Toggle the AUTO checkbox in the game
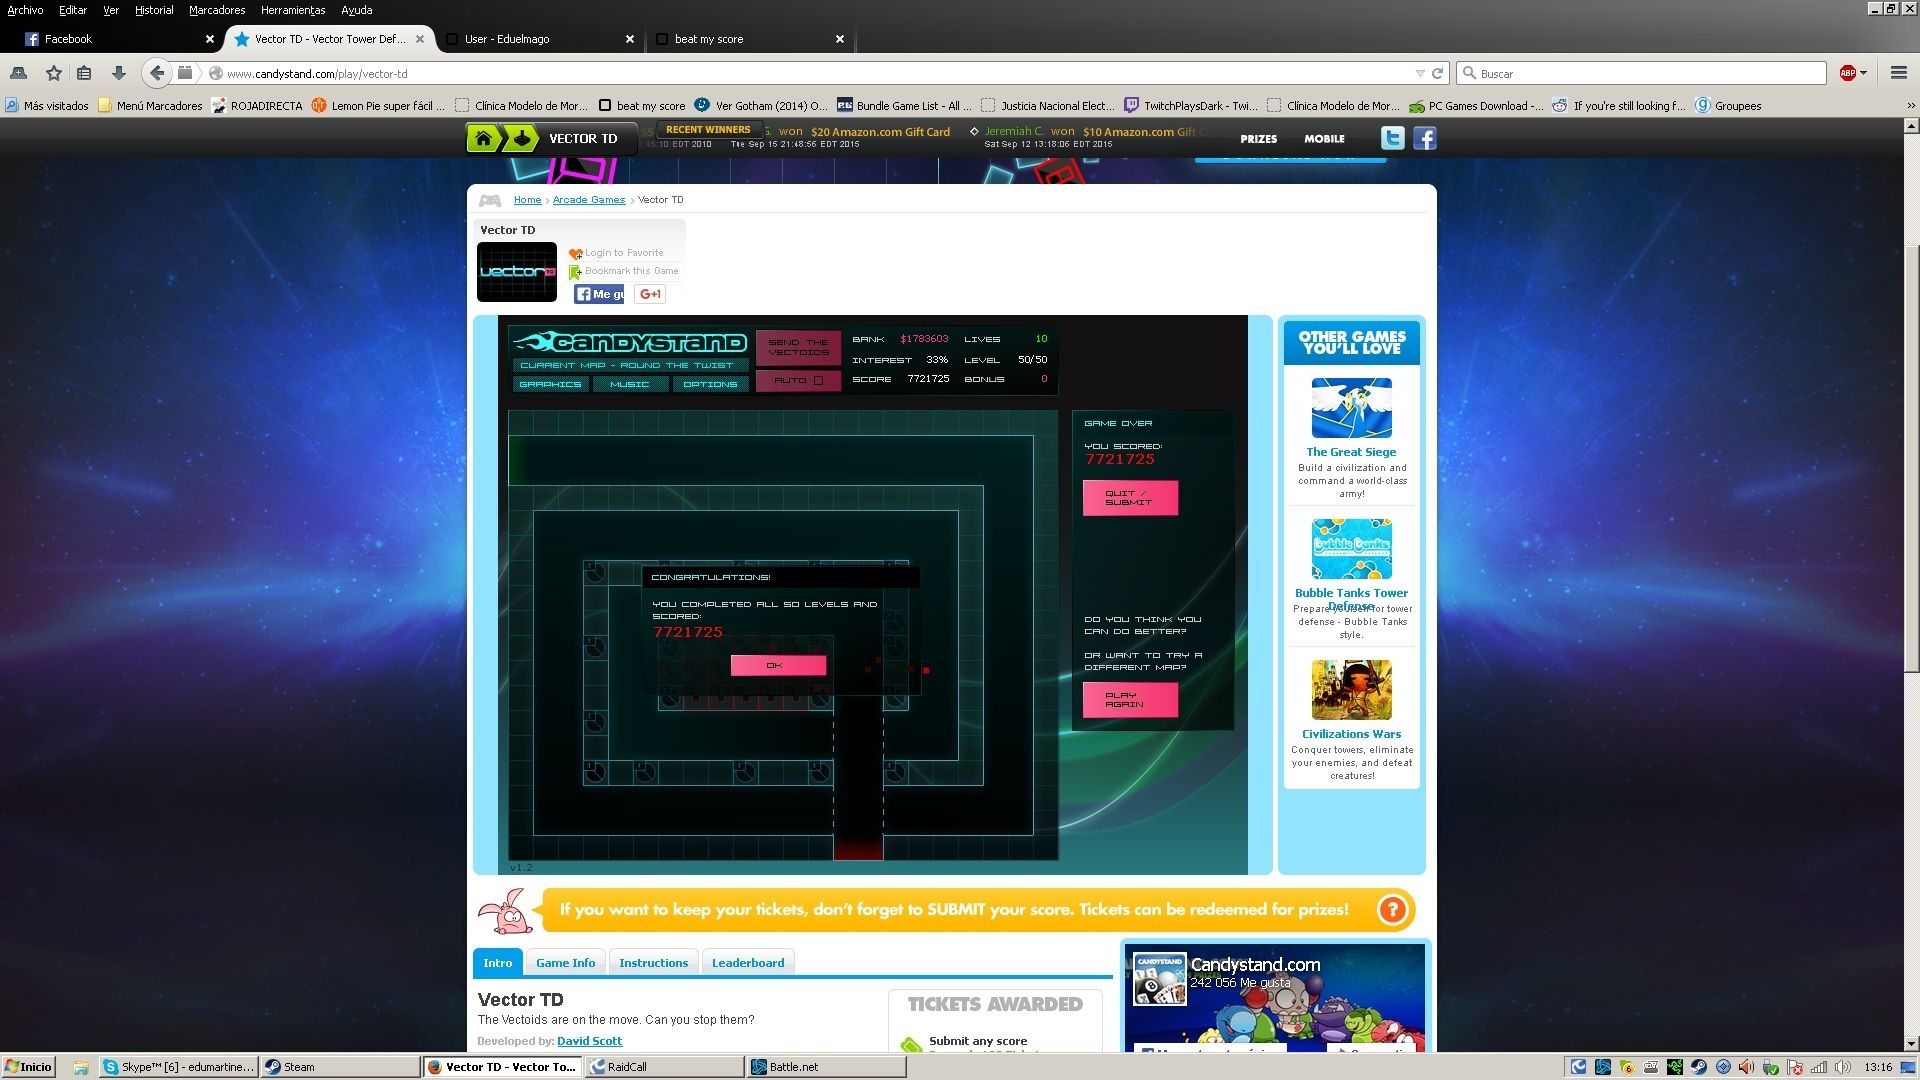Image resolution: width=1920 pixels, height=1080 pixels. pos(818,380)
